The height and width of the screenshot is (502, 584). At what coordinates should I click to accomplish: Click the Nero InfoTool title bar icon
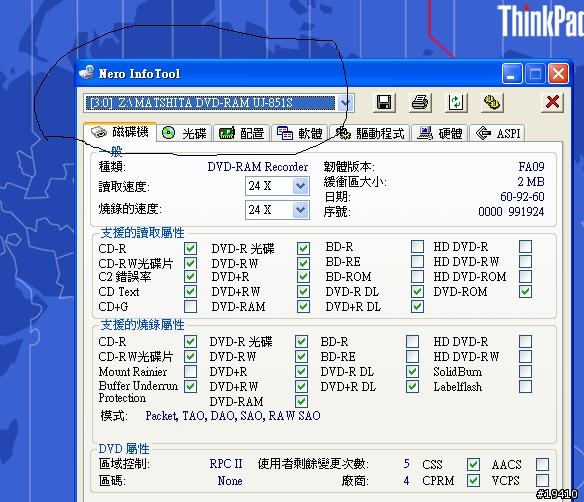(87, 72)
